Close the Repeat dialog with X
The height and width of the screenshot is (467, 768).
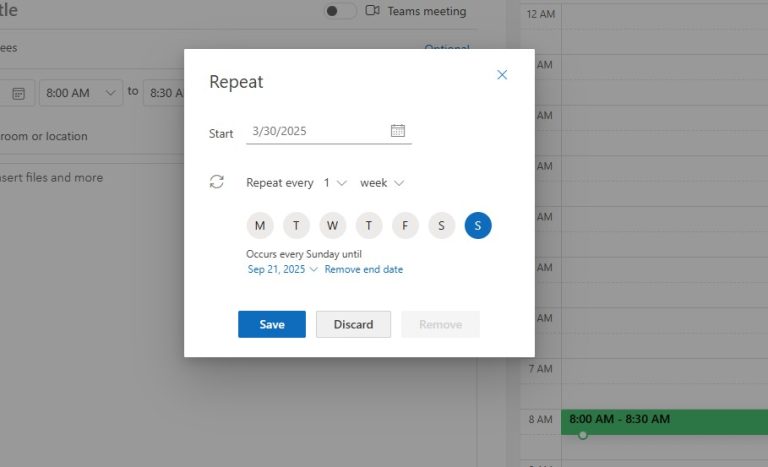(502, 75)
